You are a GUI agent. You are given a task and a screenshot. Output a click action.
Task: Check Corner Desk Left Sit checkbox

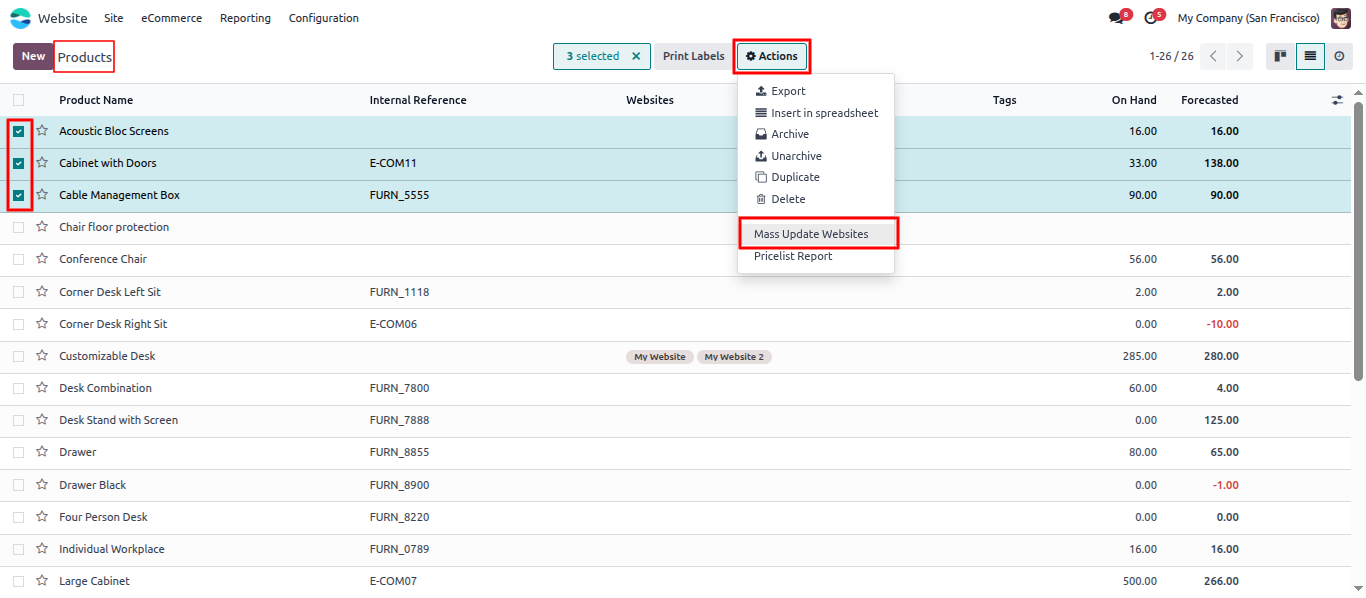[19, 292]
